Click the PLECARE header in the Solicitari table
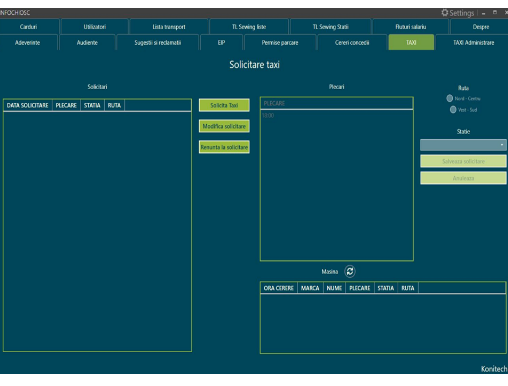The height and width of the screenshot is (386, 508). [x=66, y=105]
